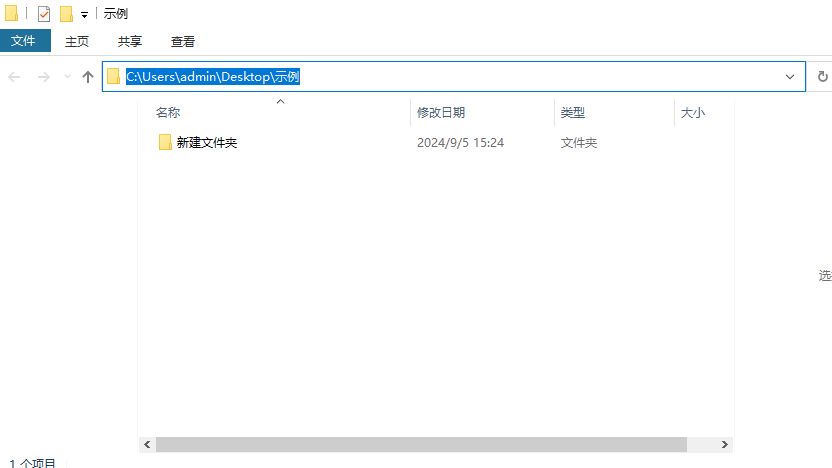Go up one folder level
The image size is (832, 468).
pyautogui.click(x=88, y=77)
